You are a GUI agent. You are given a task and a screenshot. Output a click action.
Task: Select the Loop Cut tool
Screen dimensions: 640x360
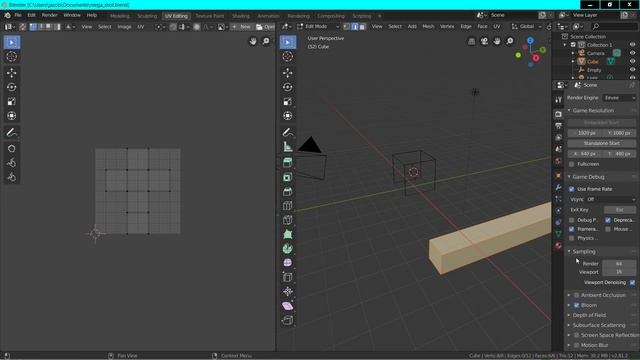(288, 206)
